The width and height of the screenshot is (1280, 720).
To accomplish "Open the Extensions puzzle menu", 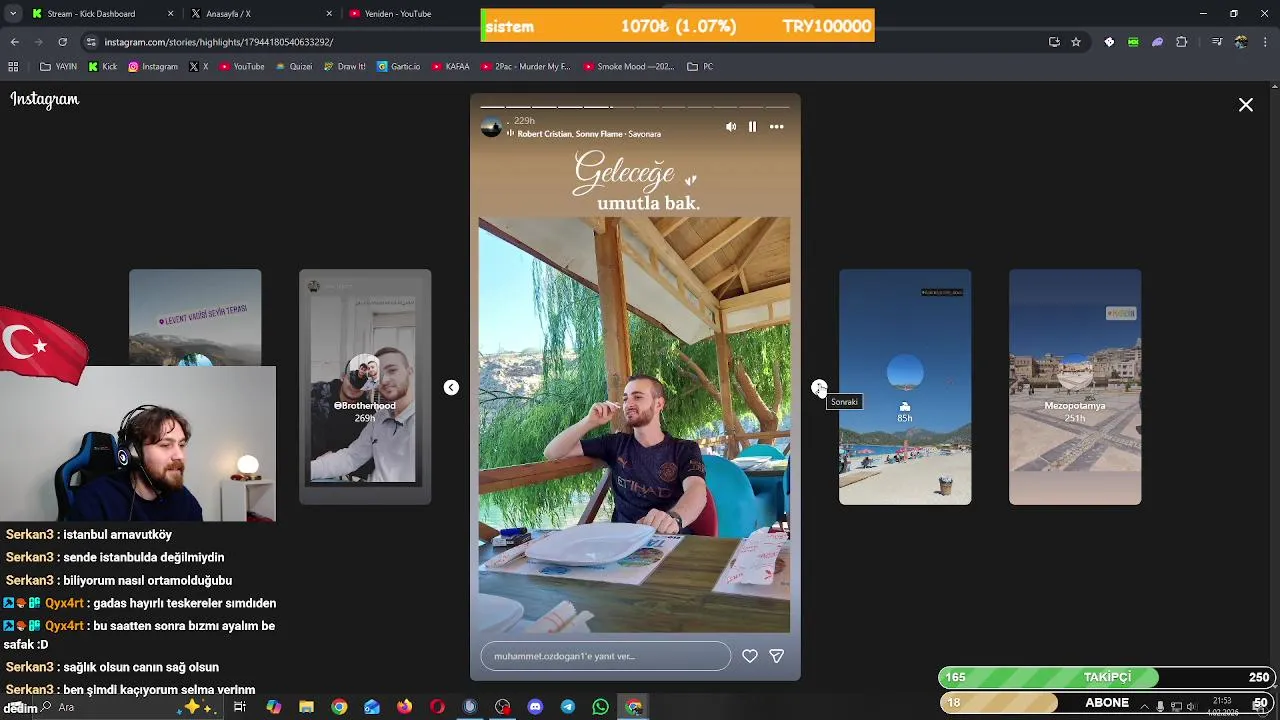I will pos(1182,42).
